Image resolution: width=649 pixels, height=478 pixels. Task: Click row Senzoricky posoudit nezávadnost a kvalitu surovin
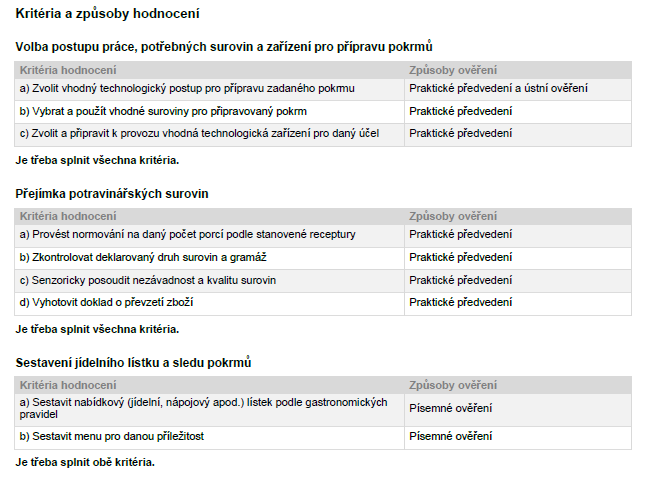[323, 281]
